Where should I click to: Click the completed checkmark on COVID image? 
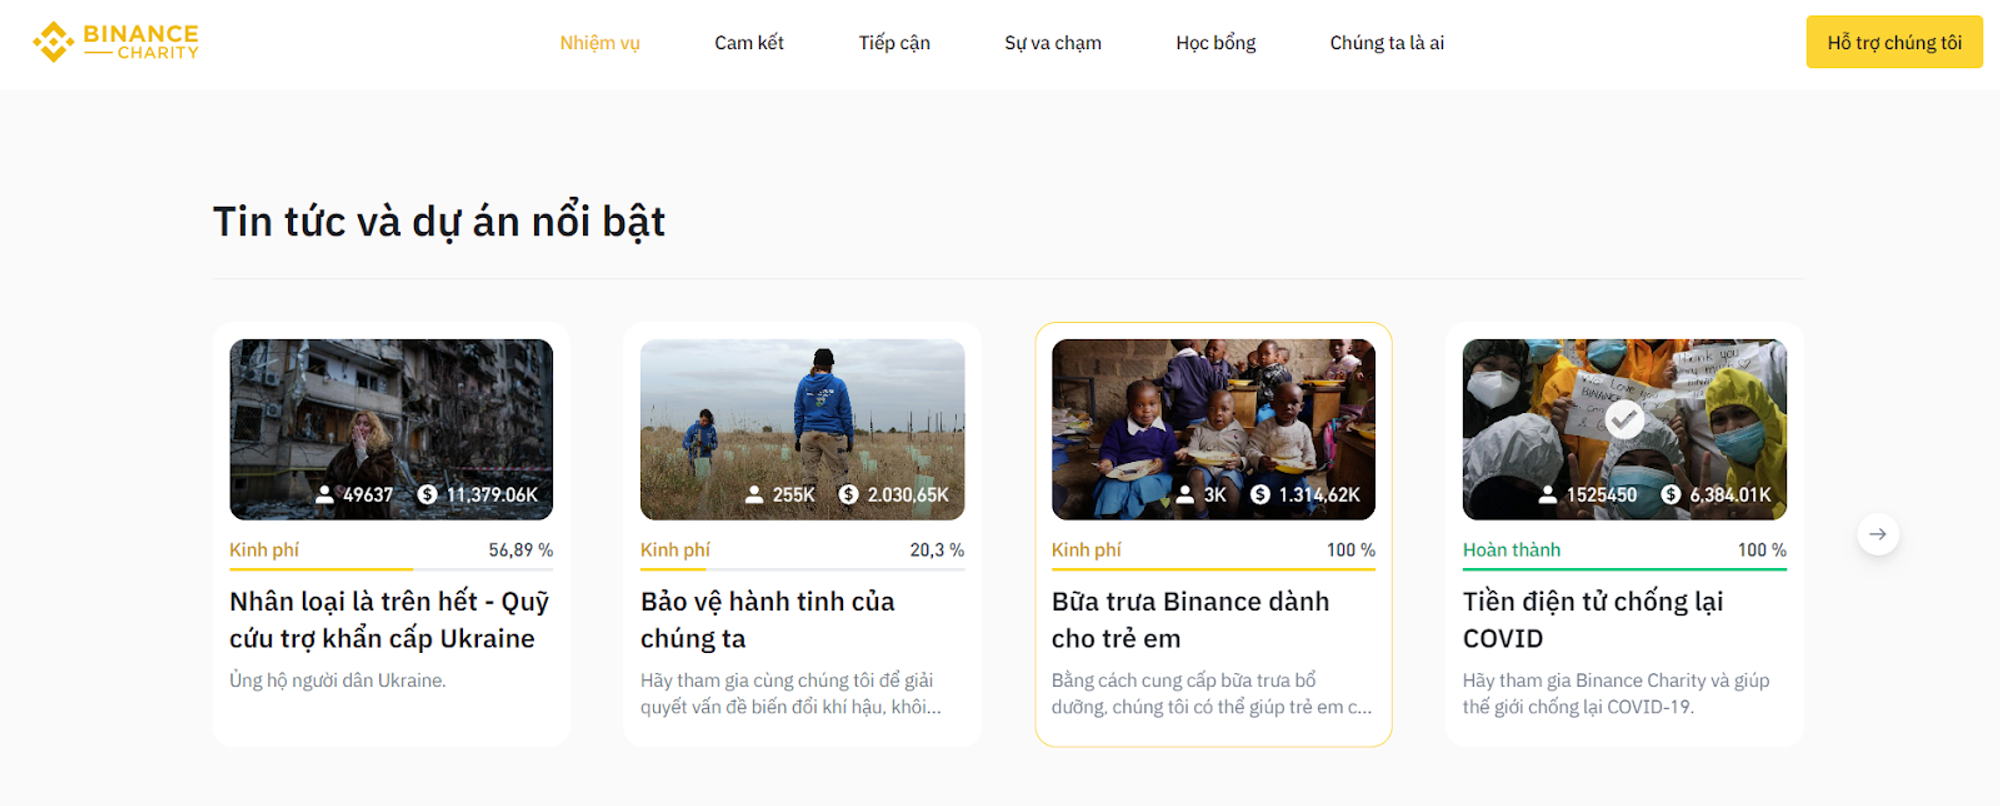[x=1624, y=419]
